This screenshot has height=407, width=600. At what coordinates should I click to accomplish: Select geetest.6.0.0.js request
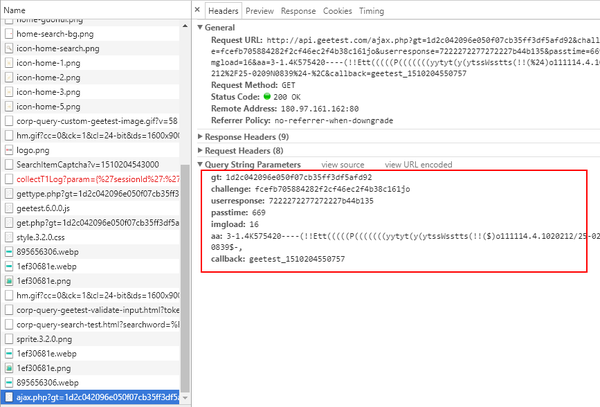tap(90, 208)
